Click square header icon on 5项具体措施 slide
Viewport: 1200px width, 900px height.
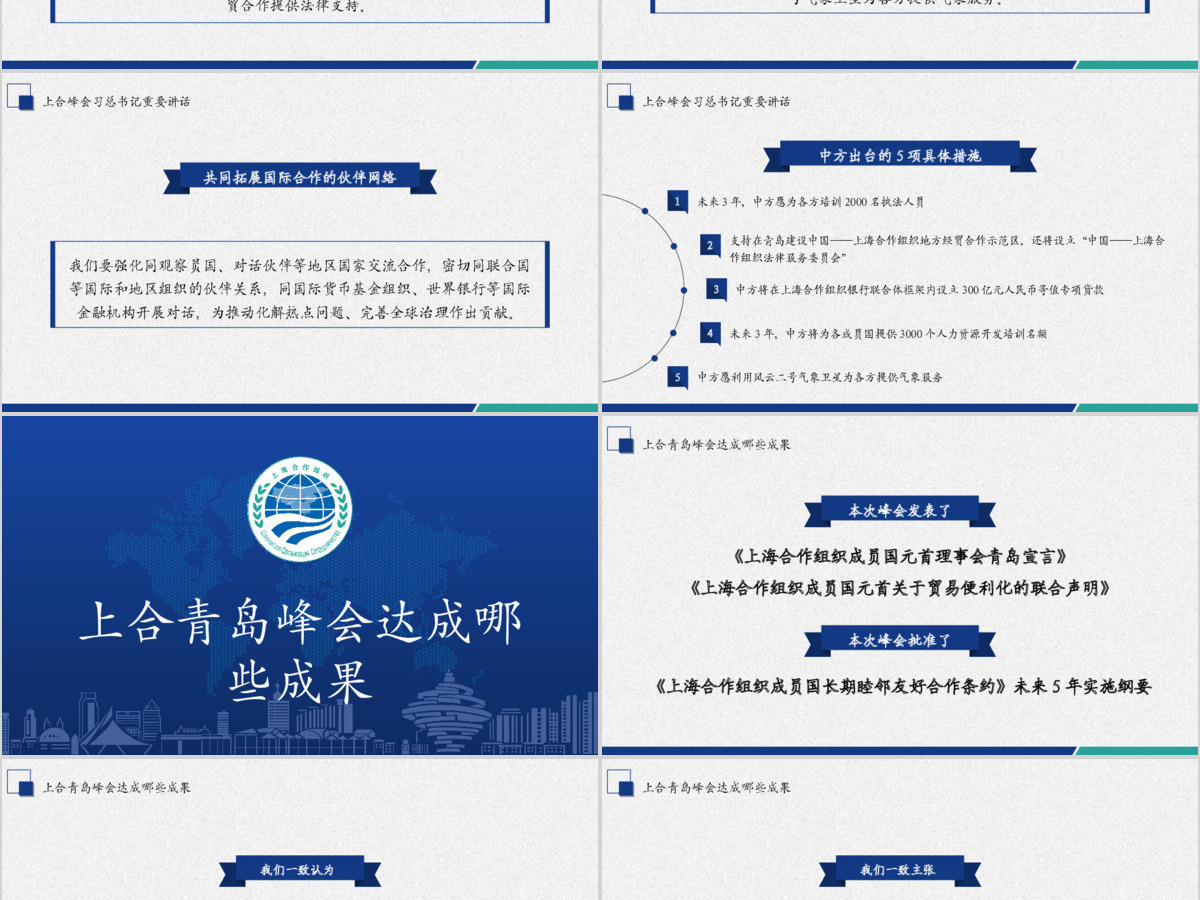click(x=621, y=98)
